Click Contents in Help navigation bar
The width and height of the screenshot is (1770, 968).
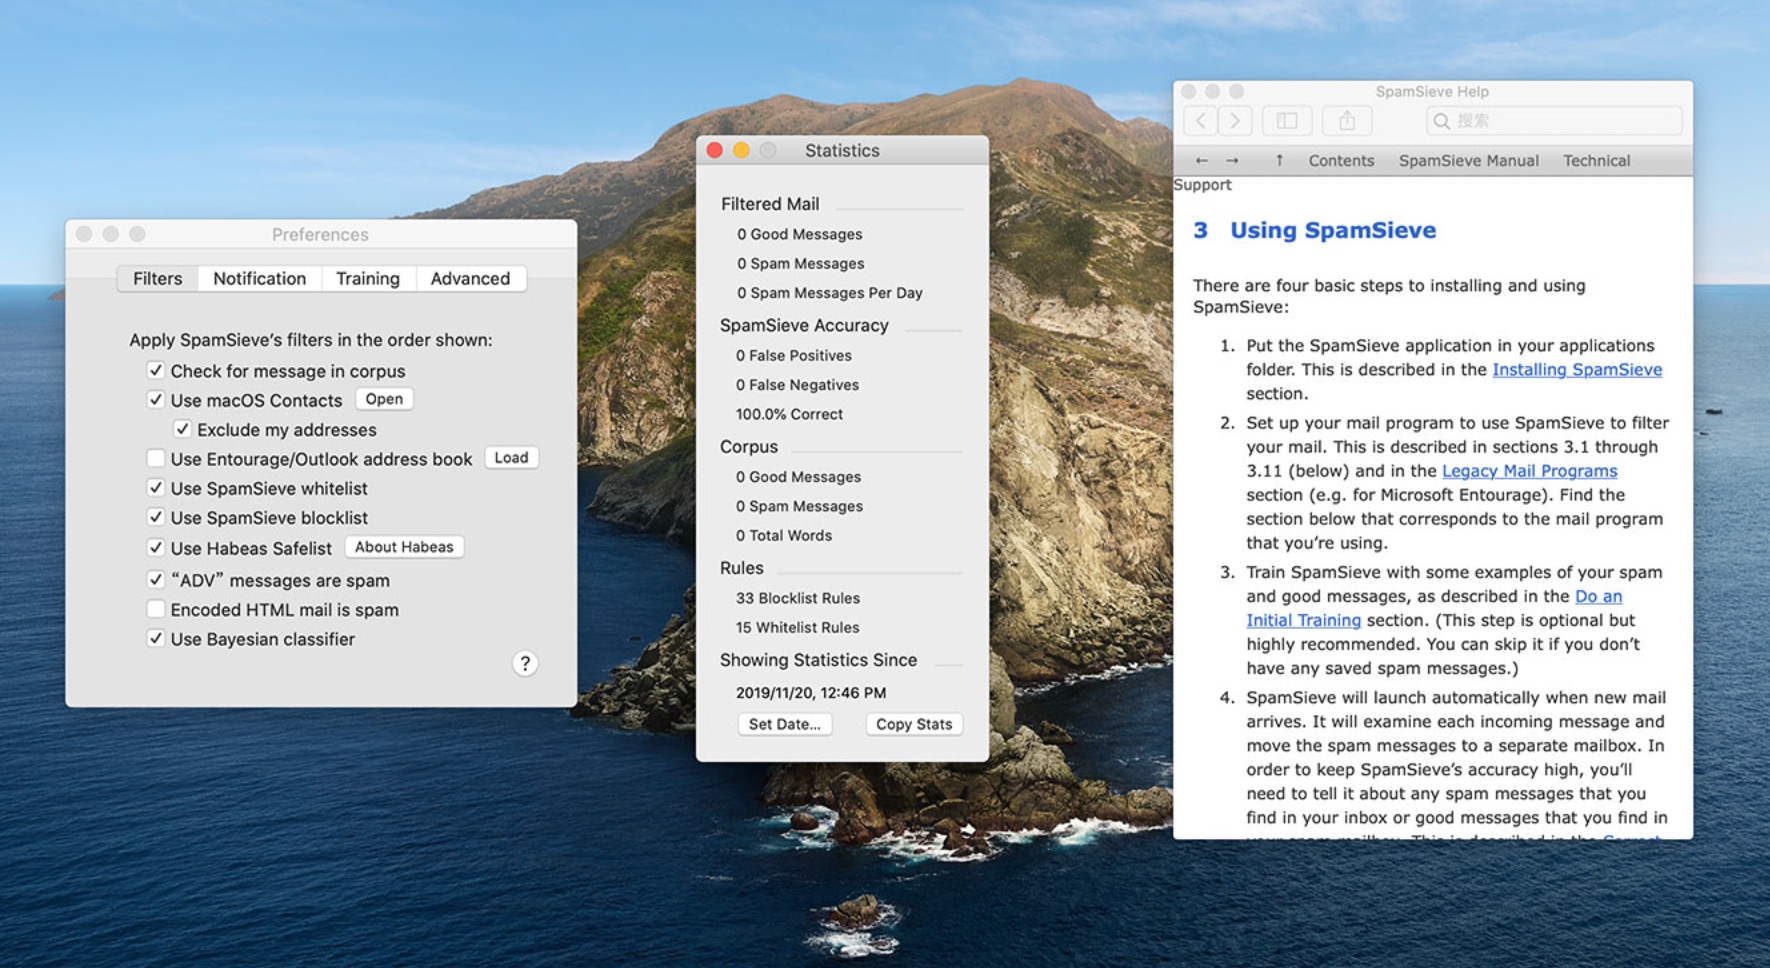point(1341,160)
